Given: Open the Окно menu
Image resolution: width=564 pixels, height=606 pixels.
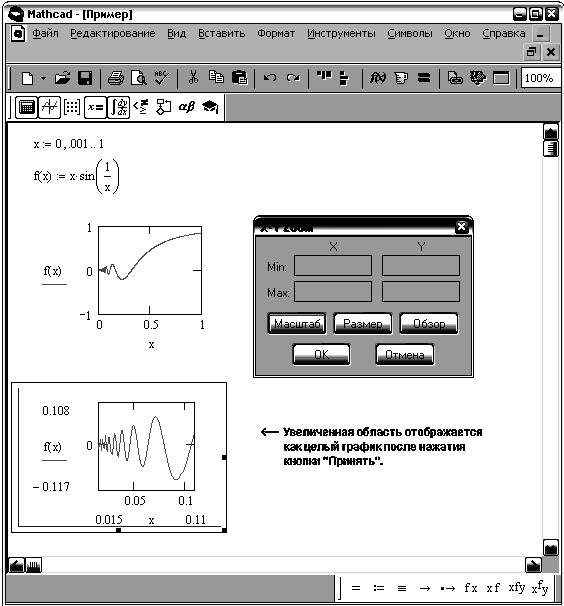Looking at the screenshot, I should 457,34.
